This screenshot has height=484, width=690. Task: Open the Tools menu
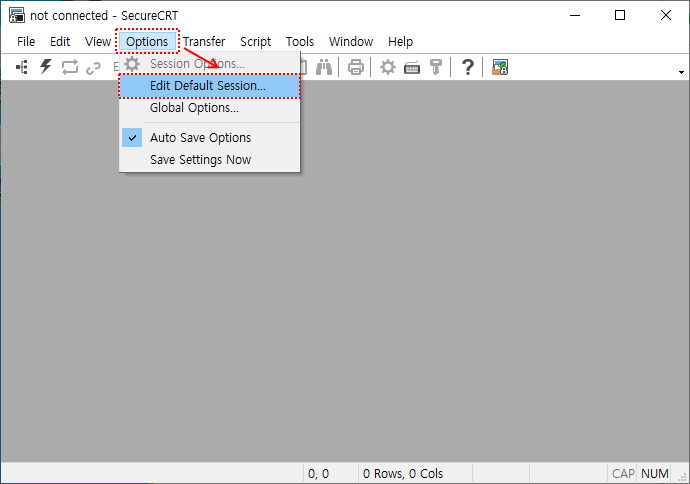[x=300, y=41]
